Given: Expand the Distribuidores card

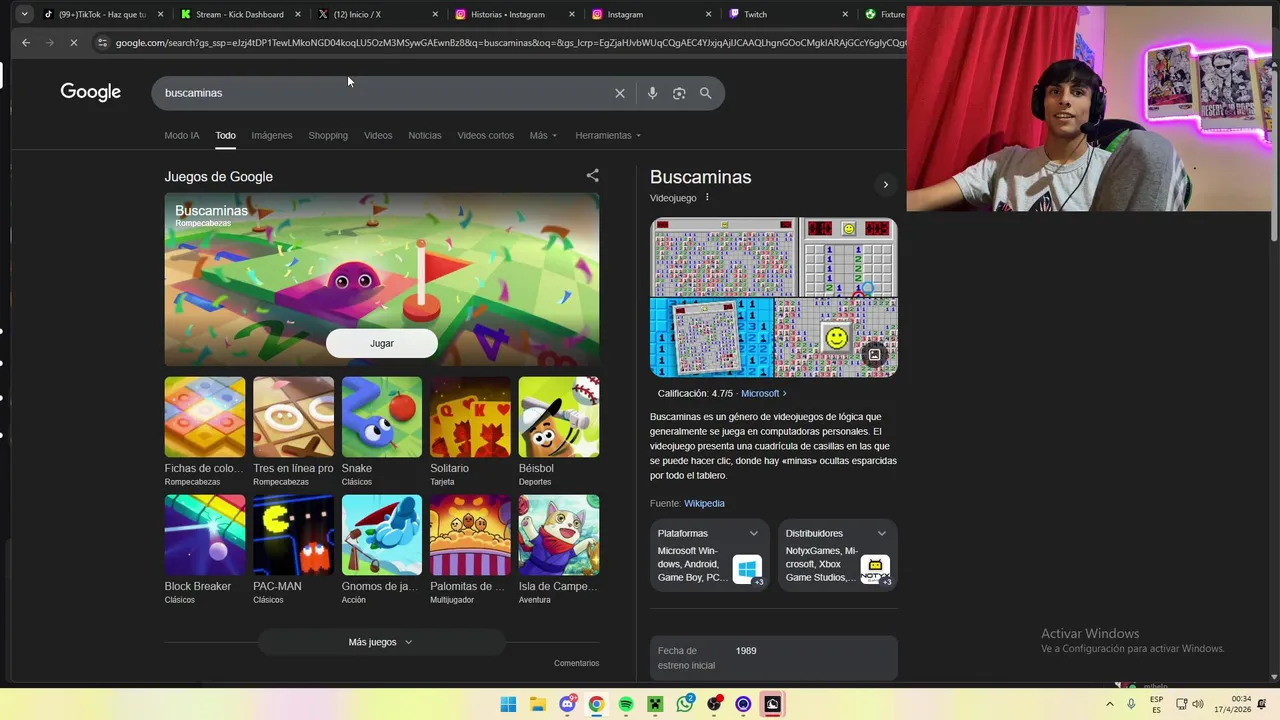Looking at the screenshot, I should tap(882, 533).
